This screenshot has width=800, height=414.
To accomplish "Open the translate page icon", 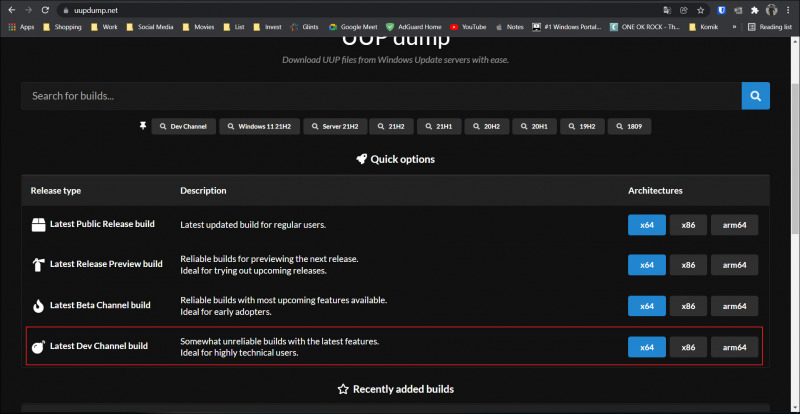I will coord(667,10).
